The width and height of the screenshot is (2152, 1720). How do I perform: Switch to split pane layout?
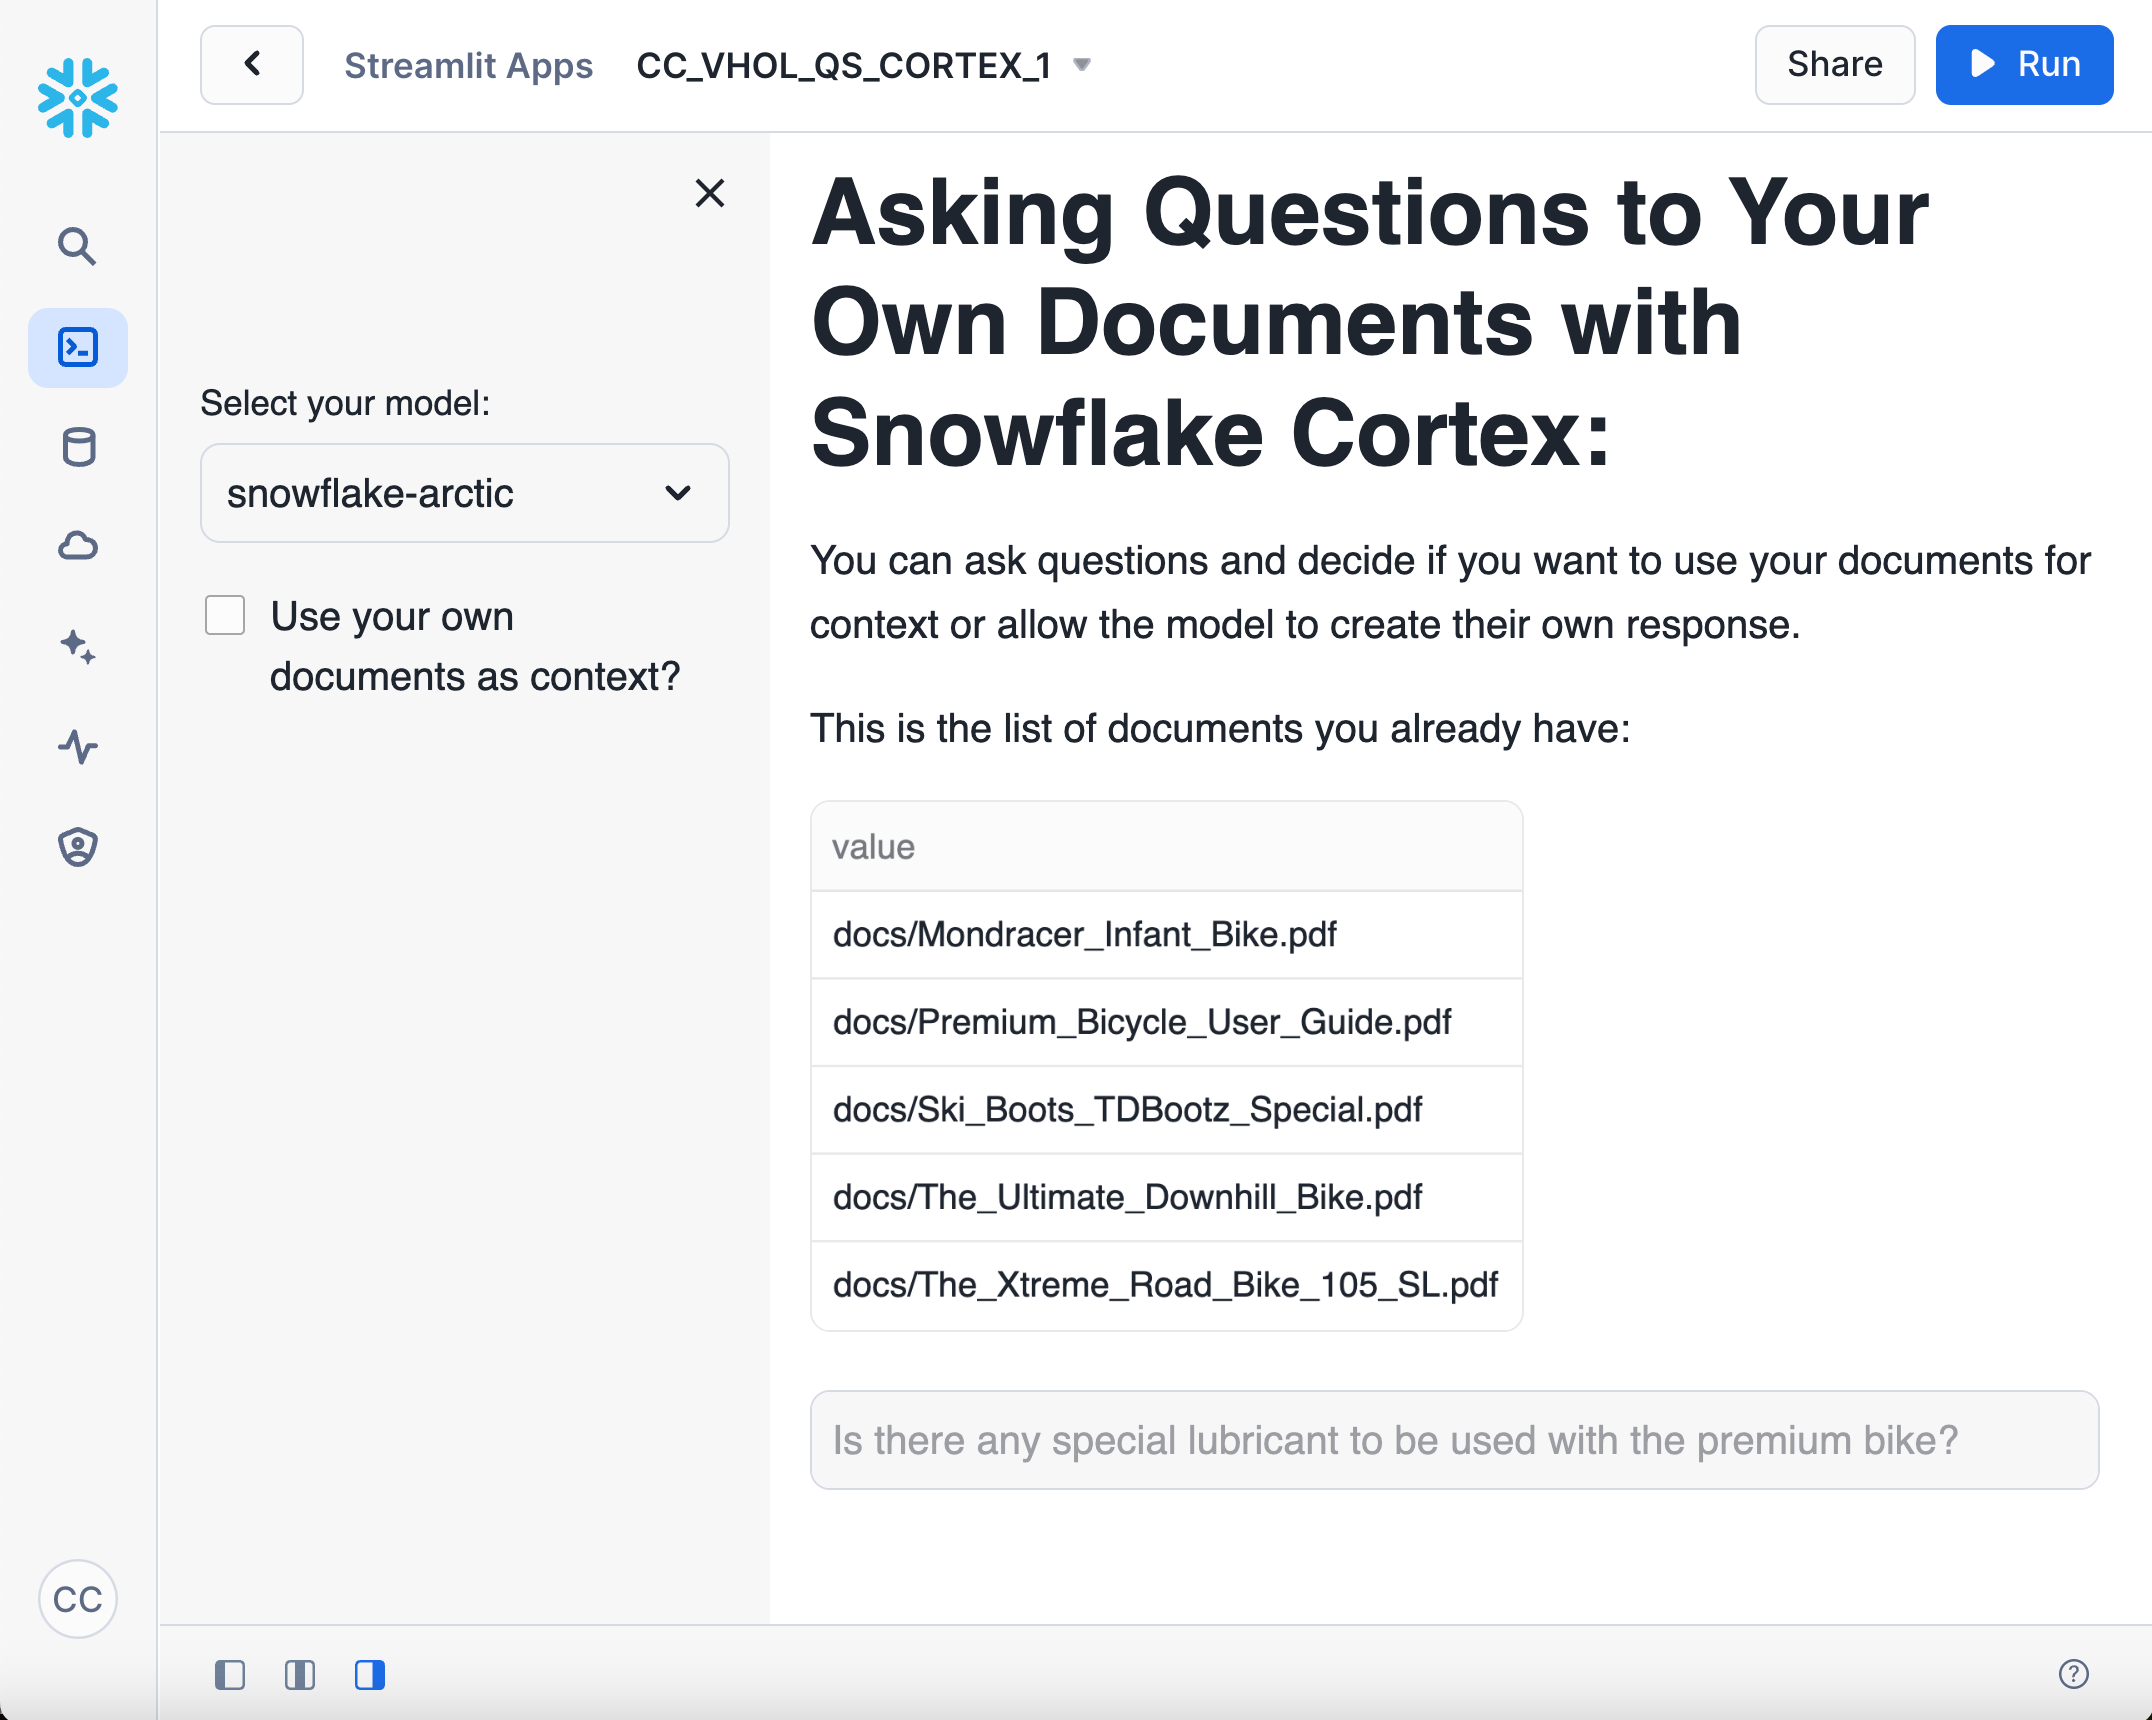click(300, 1674)
